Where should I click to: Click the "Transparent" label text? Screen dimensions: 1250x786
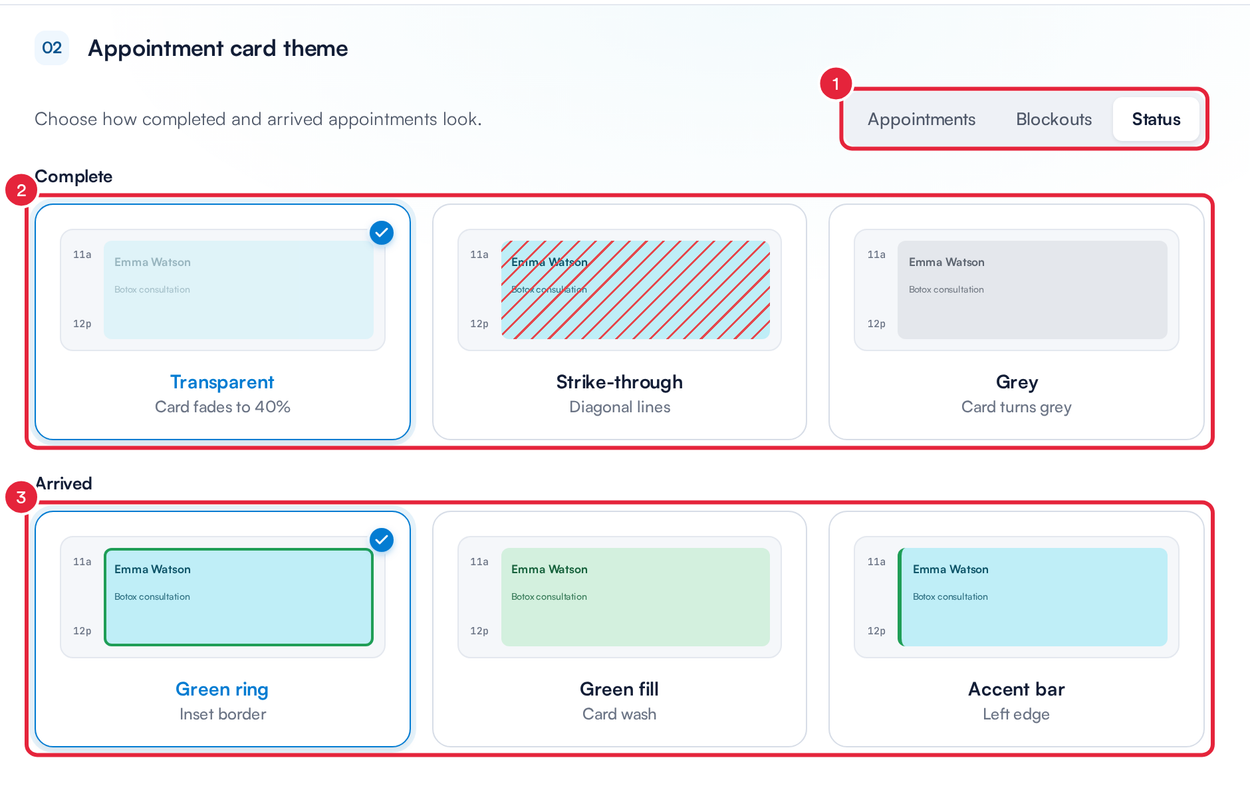222,382
